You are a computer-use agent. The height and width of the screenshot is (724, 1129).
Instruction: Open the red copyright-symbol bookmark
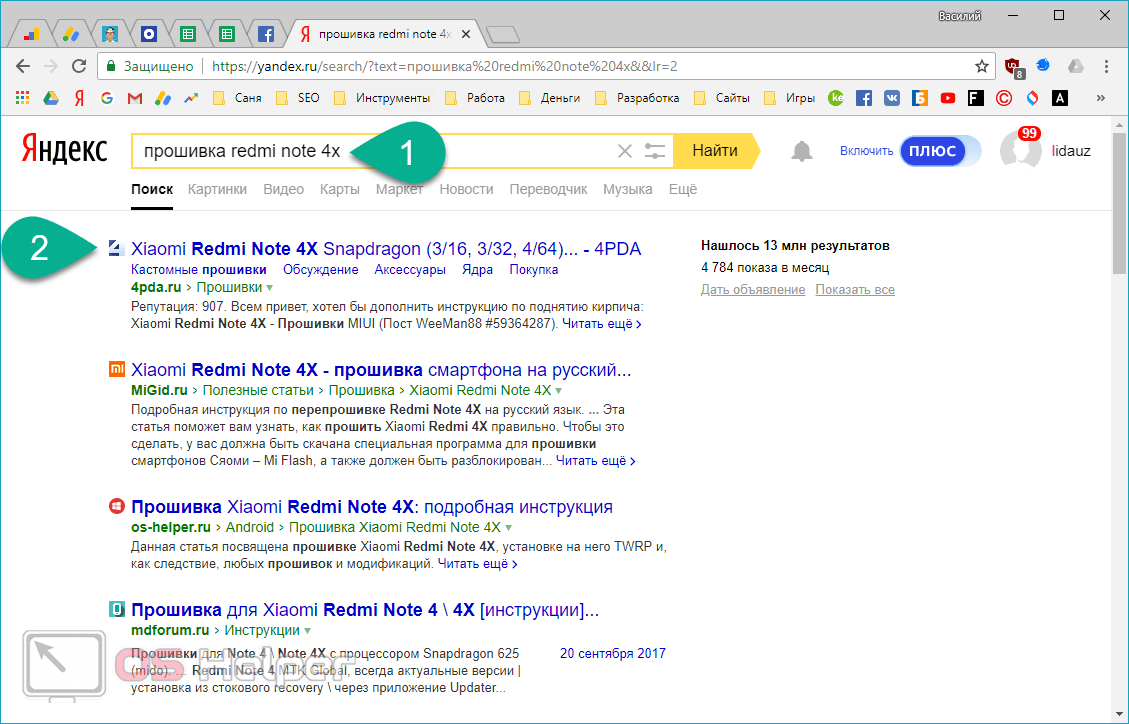[1004, 98]
